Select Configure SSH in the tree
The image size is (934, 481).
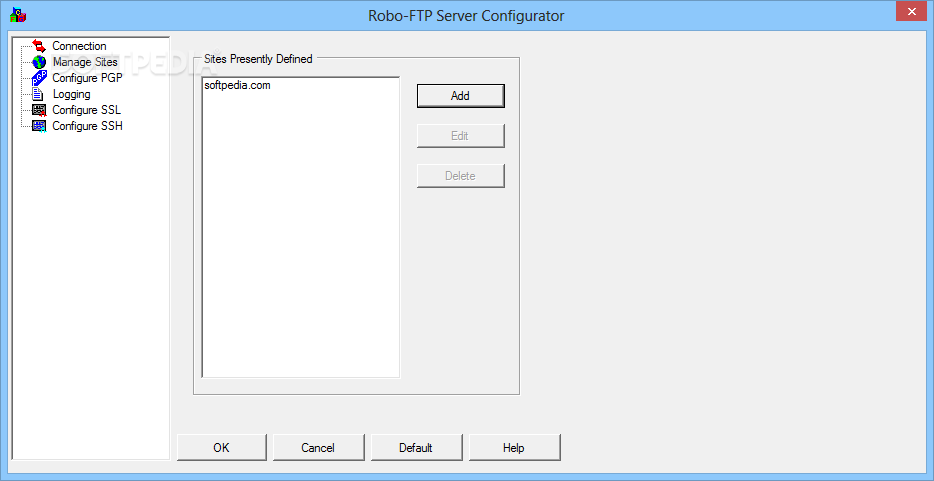pos(88,126)
